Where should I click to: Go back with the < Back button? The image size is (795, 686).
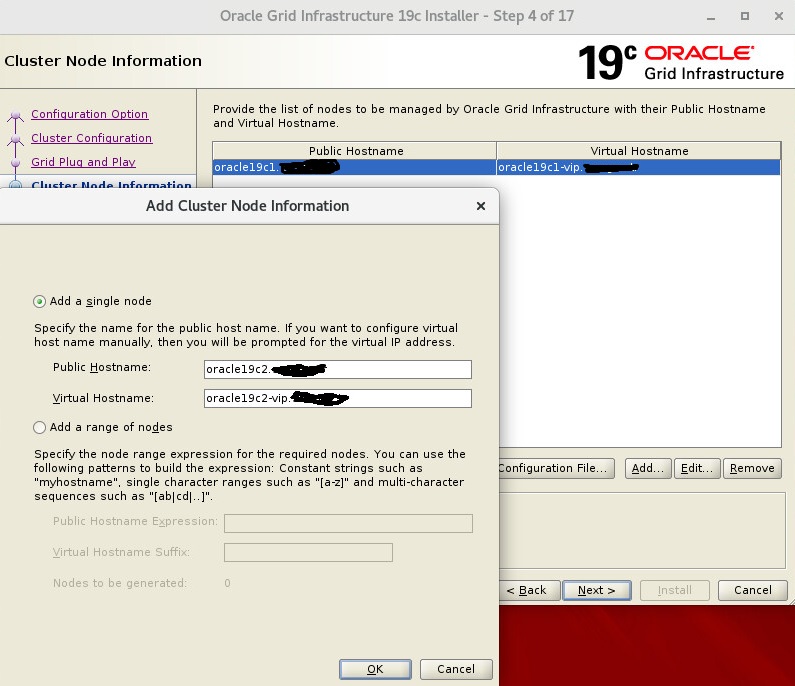[x=529, y=590]
